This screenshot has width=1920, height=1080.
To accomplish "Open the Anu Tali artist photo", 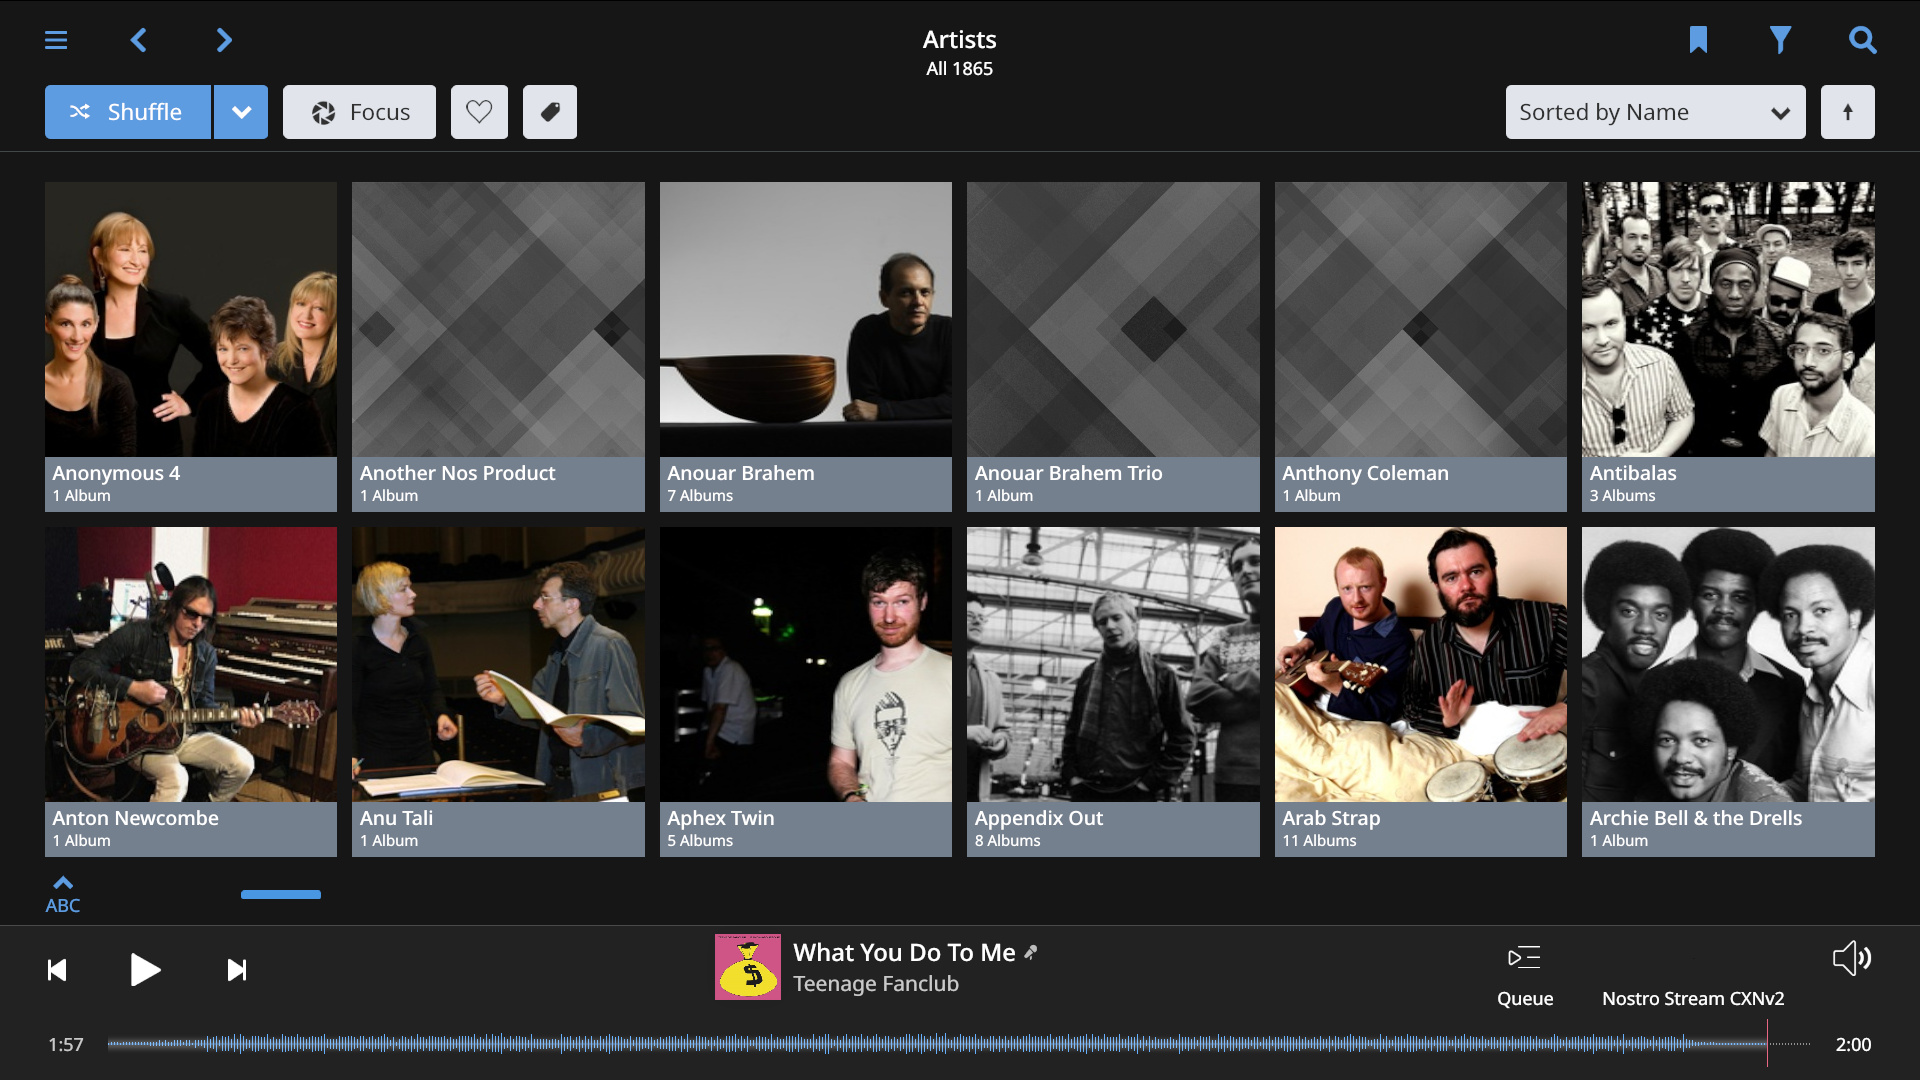I will coord(498,664).
